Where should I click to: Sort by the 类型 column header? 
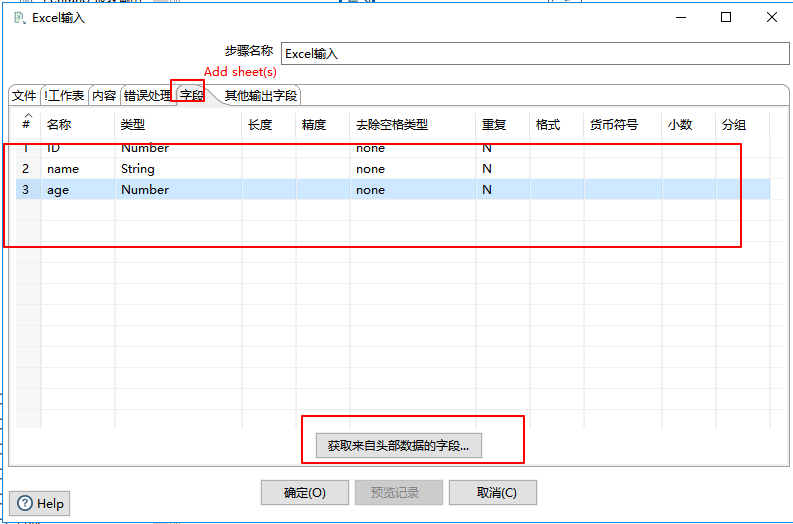point(179,124)
